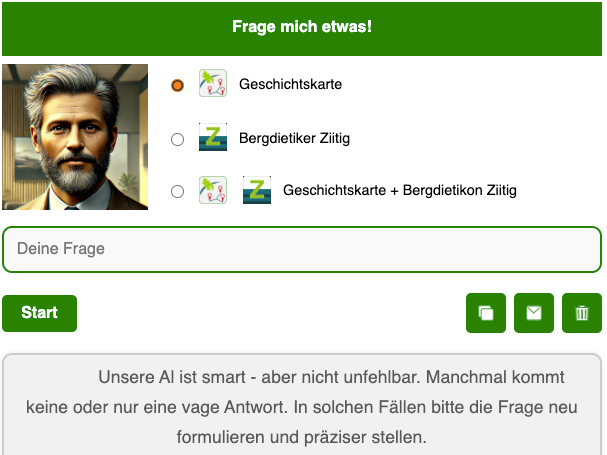Select the Geschichtskarte radio button
The width and height of the screenshot is (607, 455).
point(178,85)
